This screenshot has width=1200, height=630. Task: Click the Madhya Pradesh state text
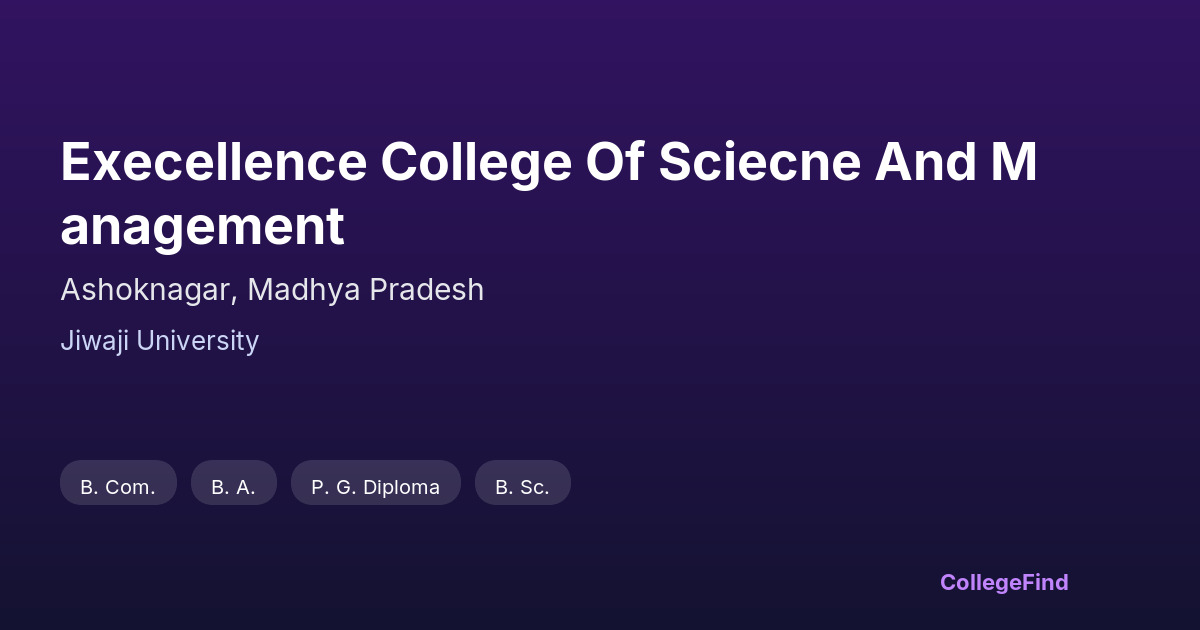tap(366, 290)
